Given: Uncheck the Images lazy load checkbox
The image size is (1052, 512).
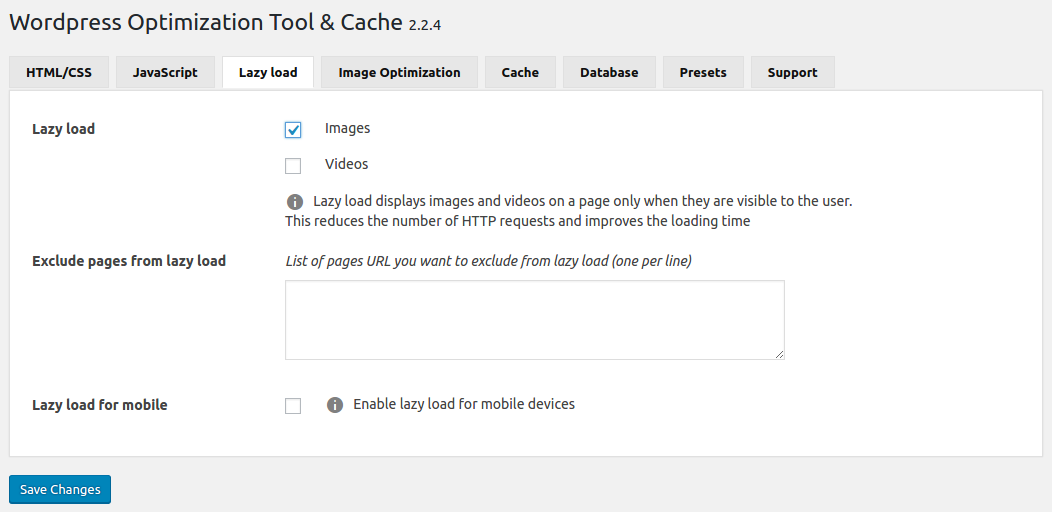Looking at the screenshot, I should (293, 130).
